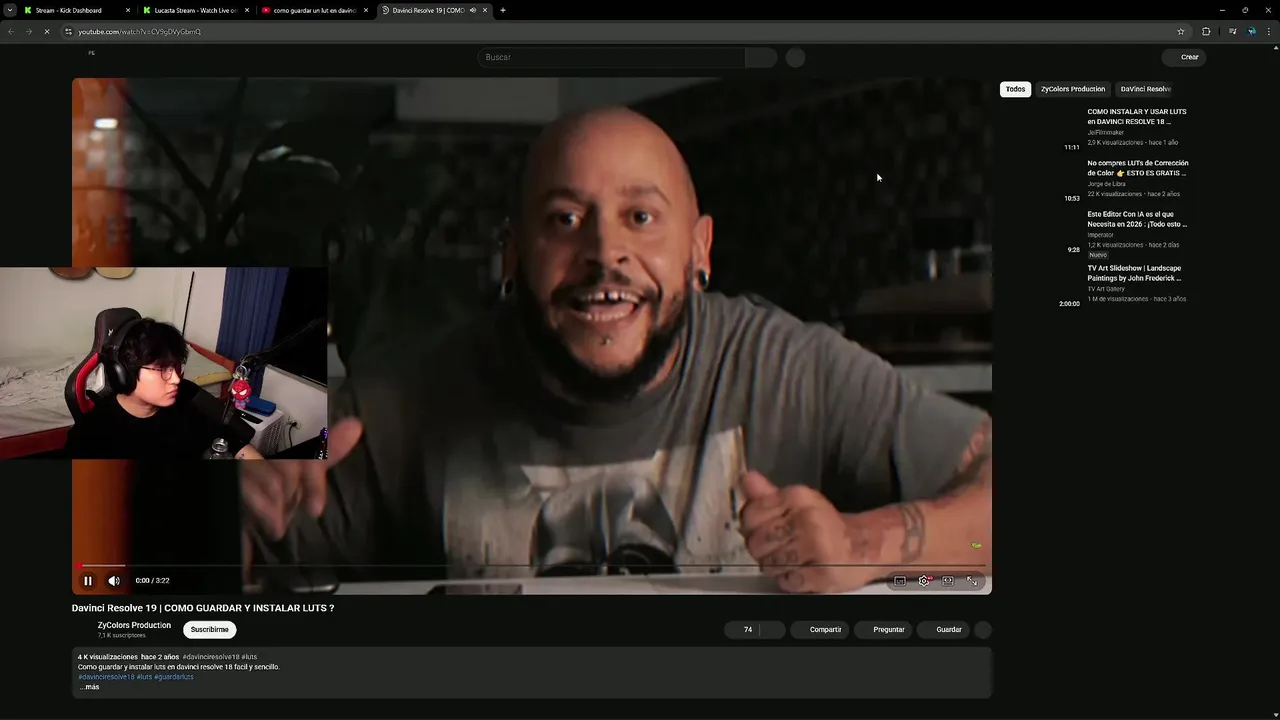Open tab search dropdown arrow
Viewport: 1280px width, 720px height.
(9, 10)
